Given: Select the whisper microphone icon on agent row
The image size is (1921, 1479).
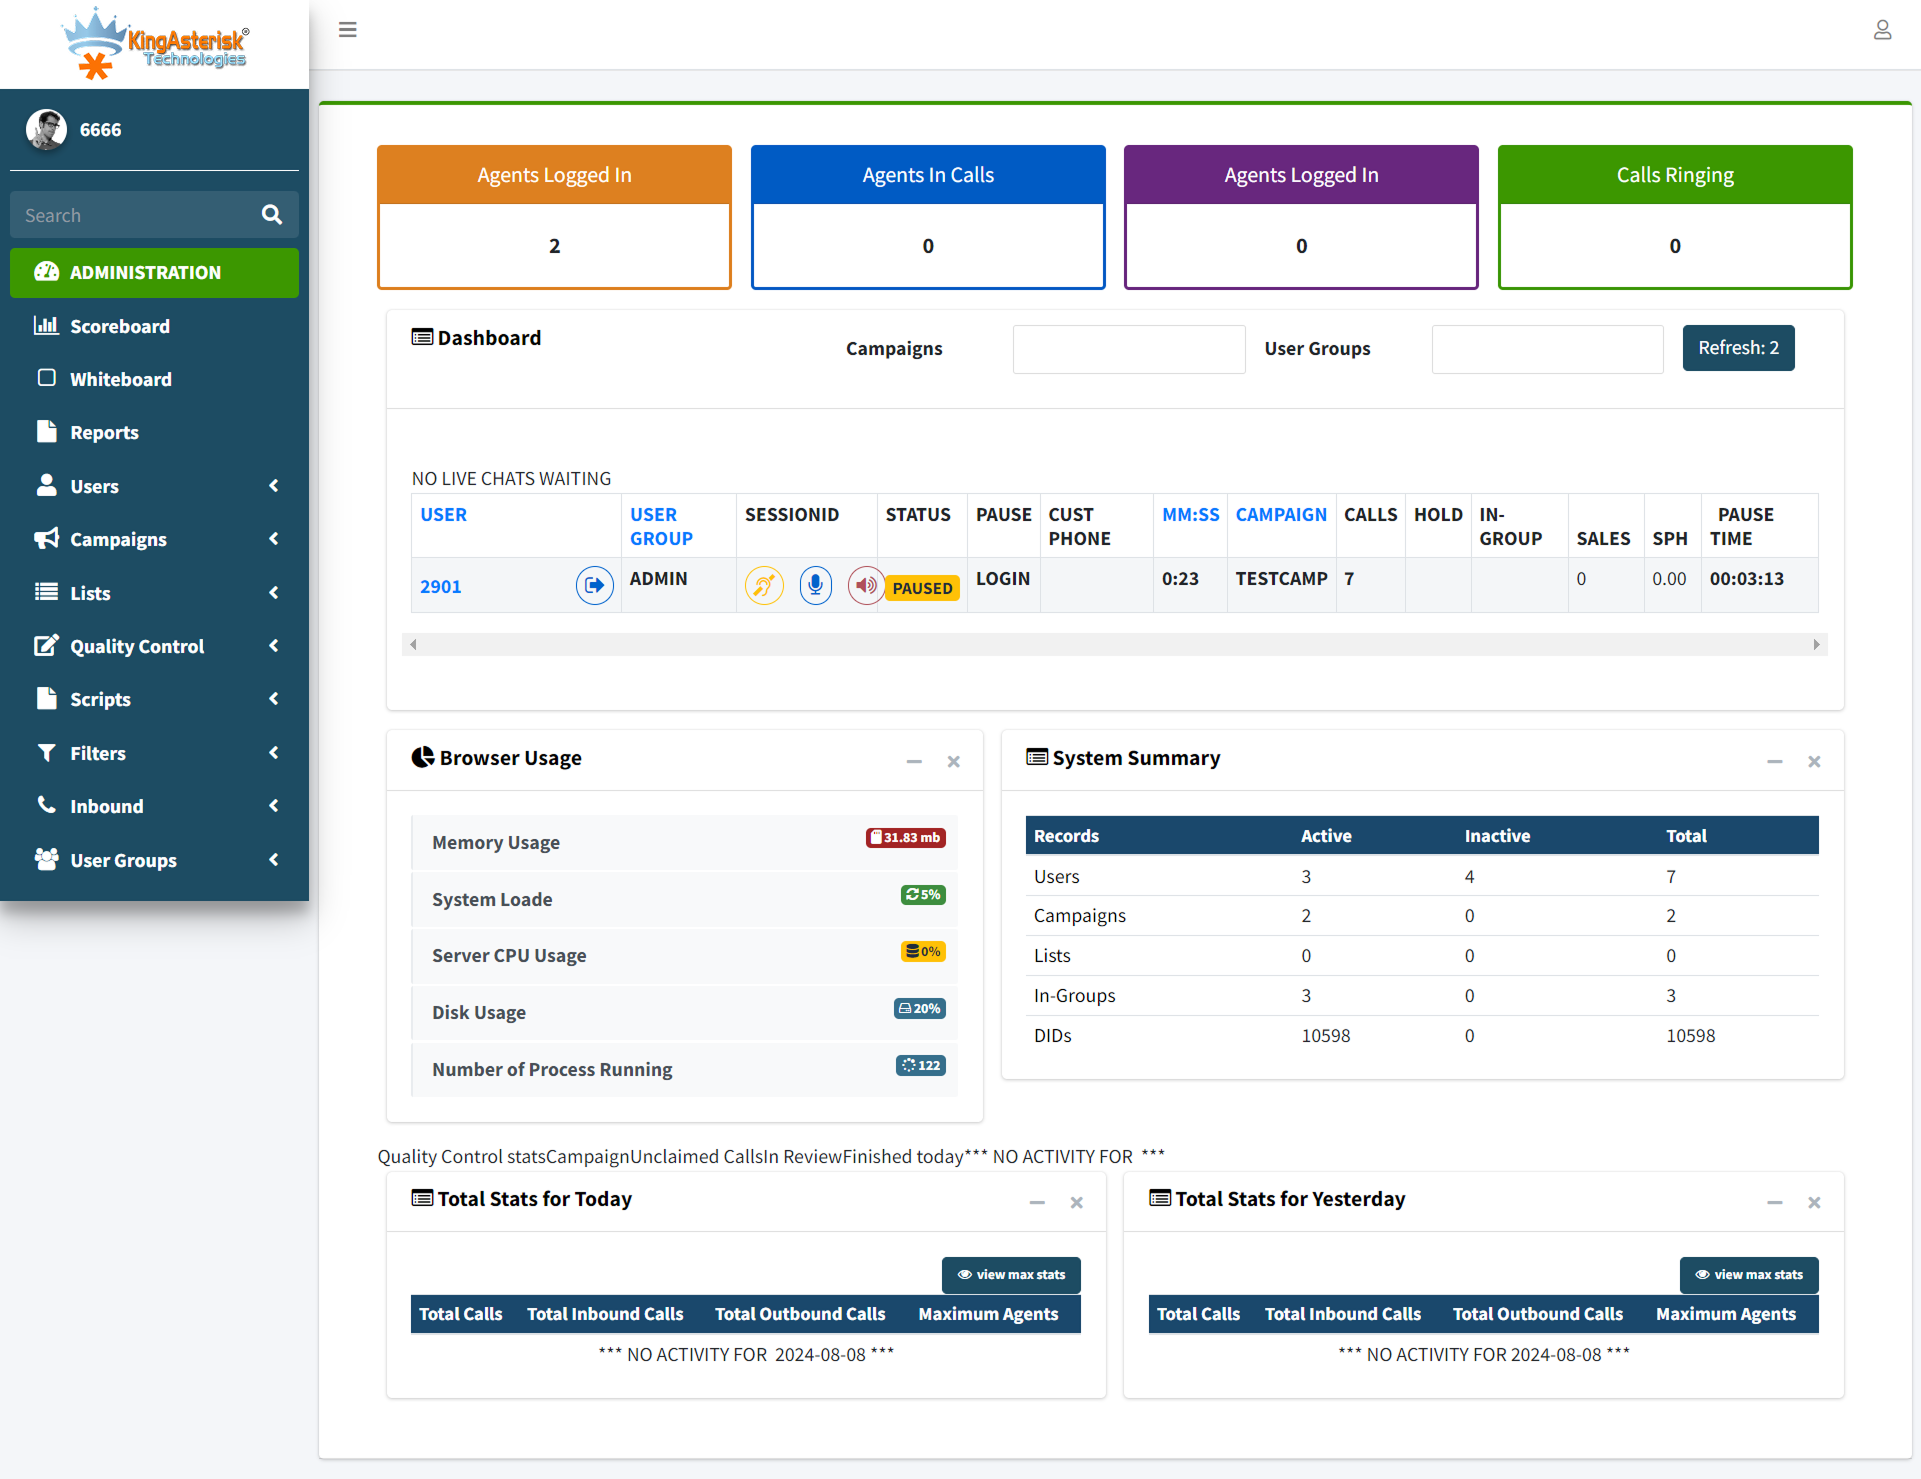Looking at the screenshot, I should pos(816,585).
